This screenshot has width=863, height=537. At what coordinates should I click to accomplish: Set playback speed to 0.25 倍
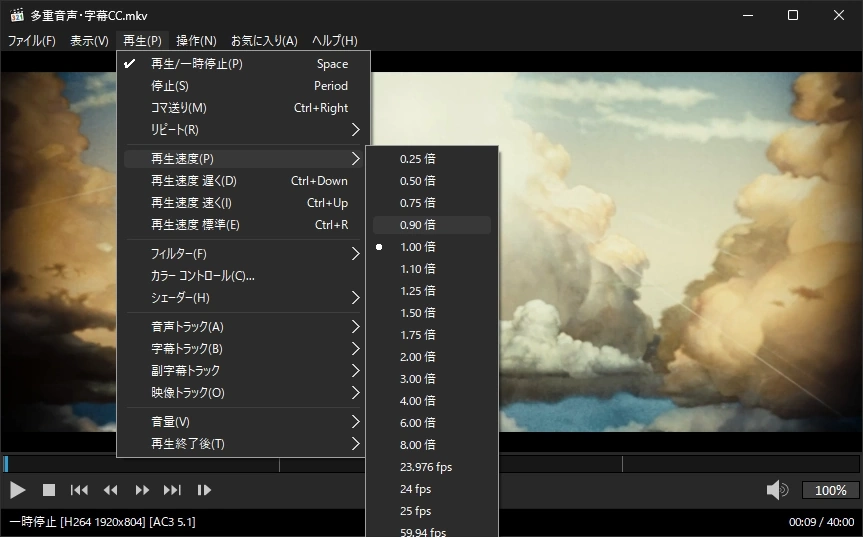432,159
